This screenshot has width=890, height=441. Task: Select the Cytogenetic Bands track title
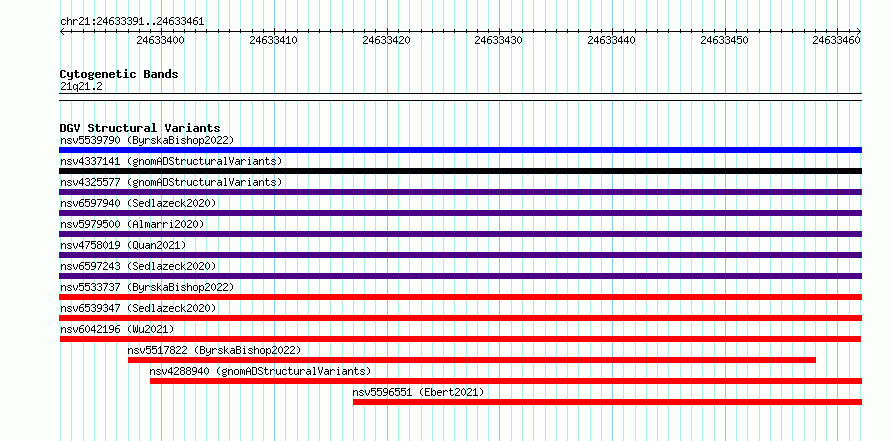[119, 74]
